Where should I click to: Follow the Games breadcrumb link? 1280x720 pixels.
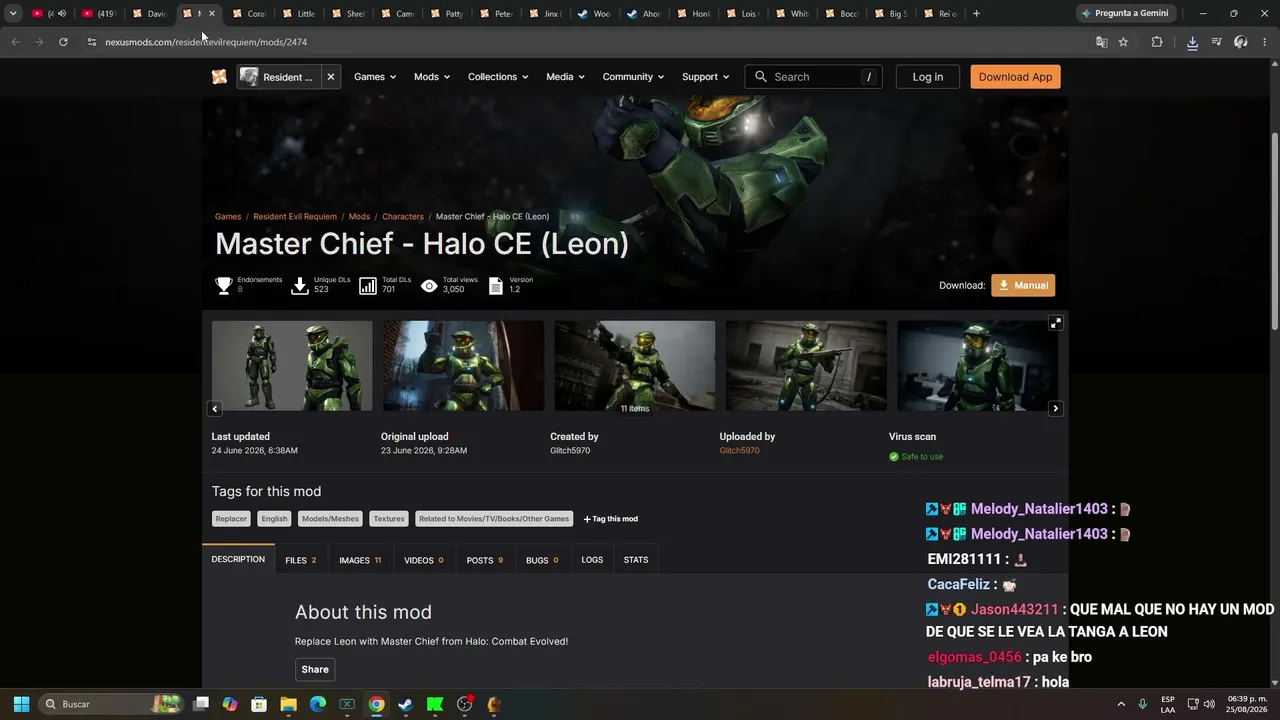tap(228, 217)
